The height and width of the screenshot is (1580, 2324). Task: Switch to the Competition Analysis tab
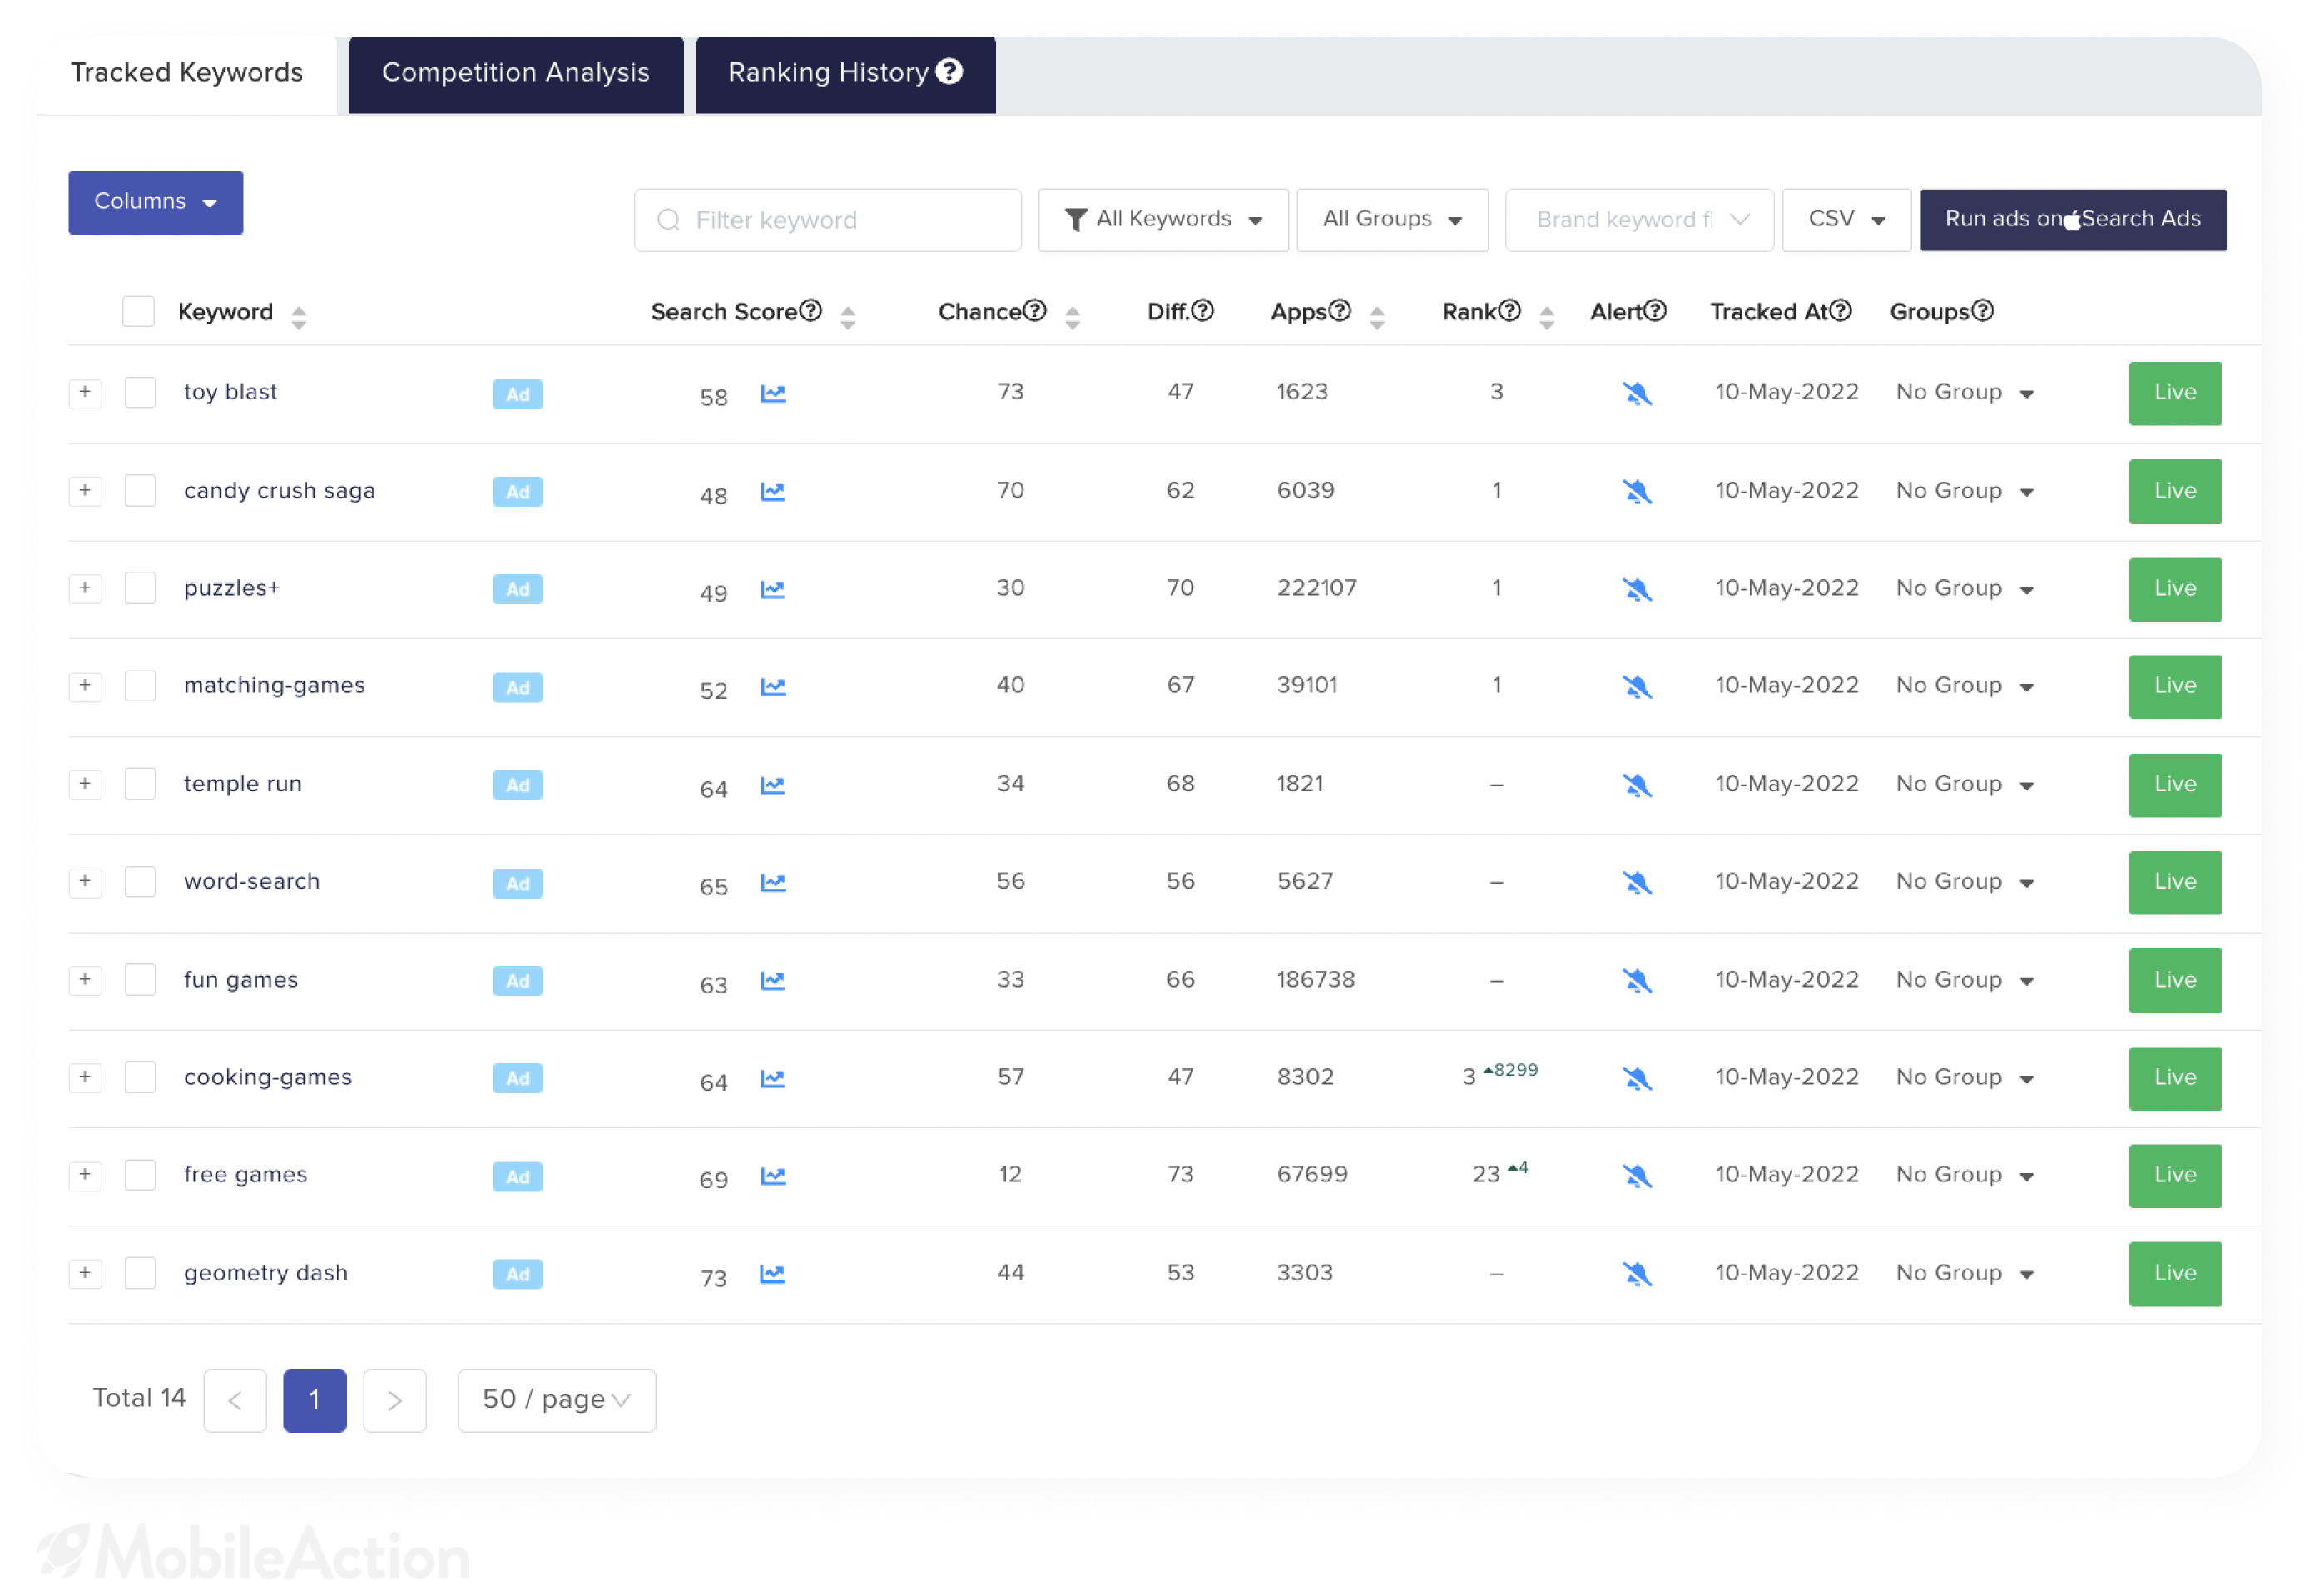coord(516,75)
